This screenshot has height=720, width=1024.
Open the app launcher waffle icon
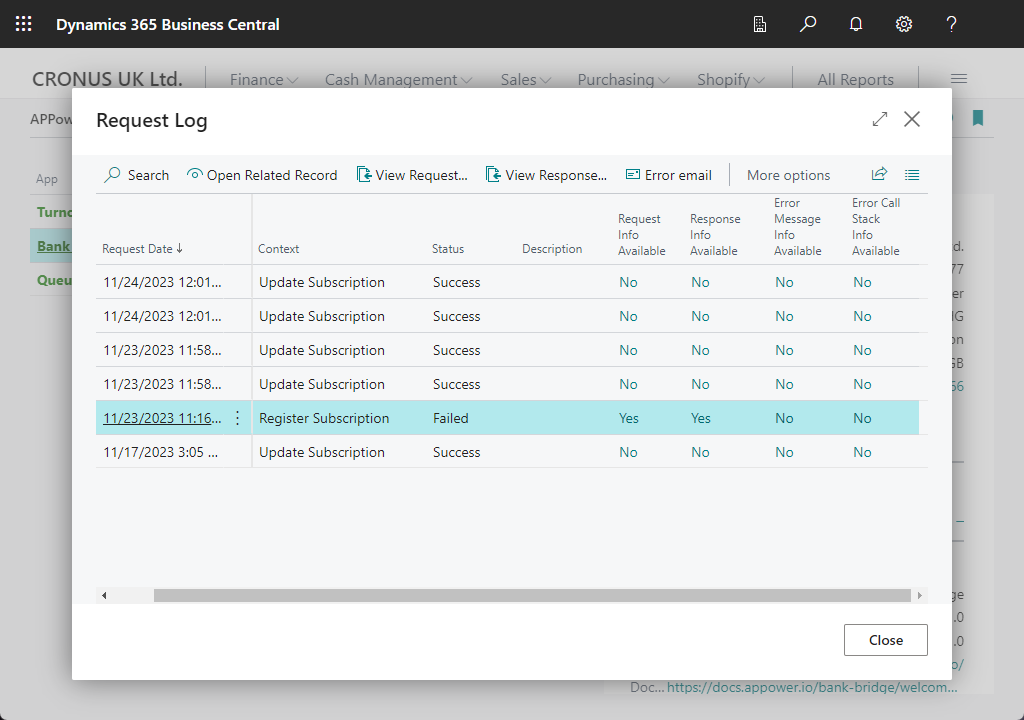(24, 24)
